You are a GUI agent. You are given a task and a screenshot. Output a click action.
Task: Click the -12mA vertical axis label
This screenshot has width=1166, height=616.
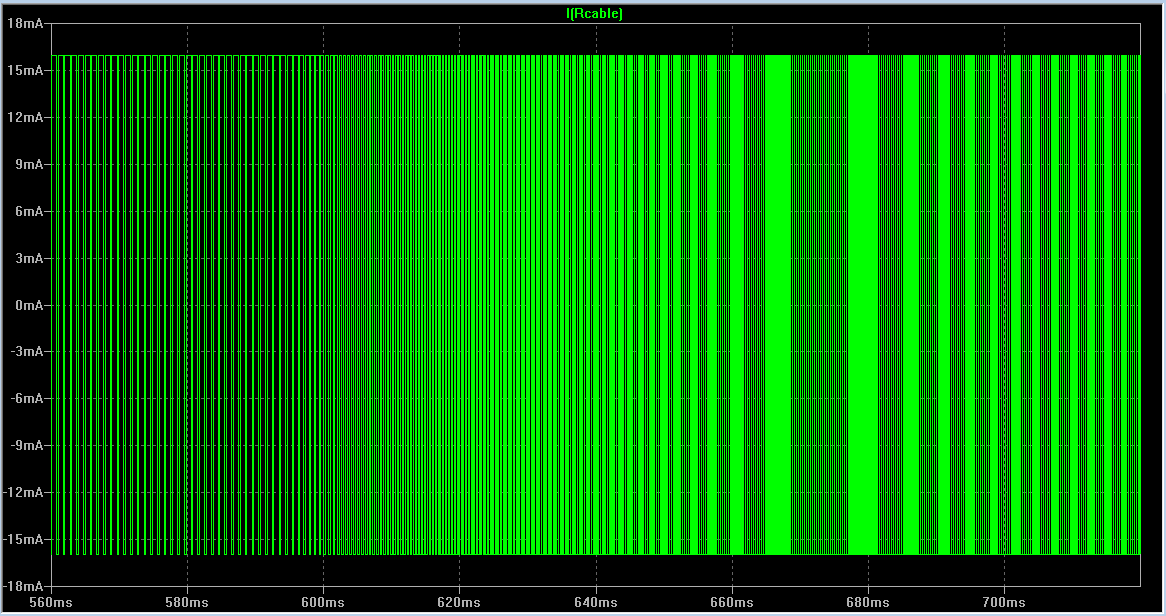[x=23, y=492]
